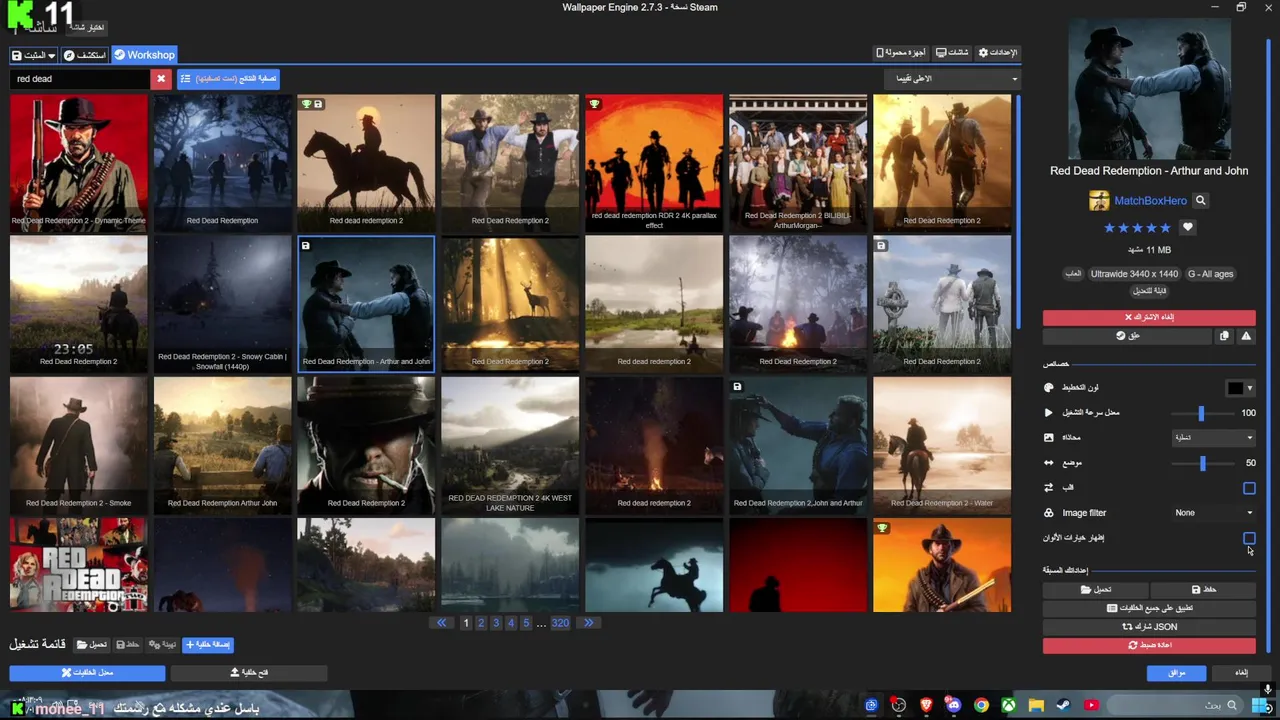
Task: Click the position arrows icon
Action: pos(1049,463)
